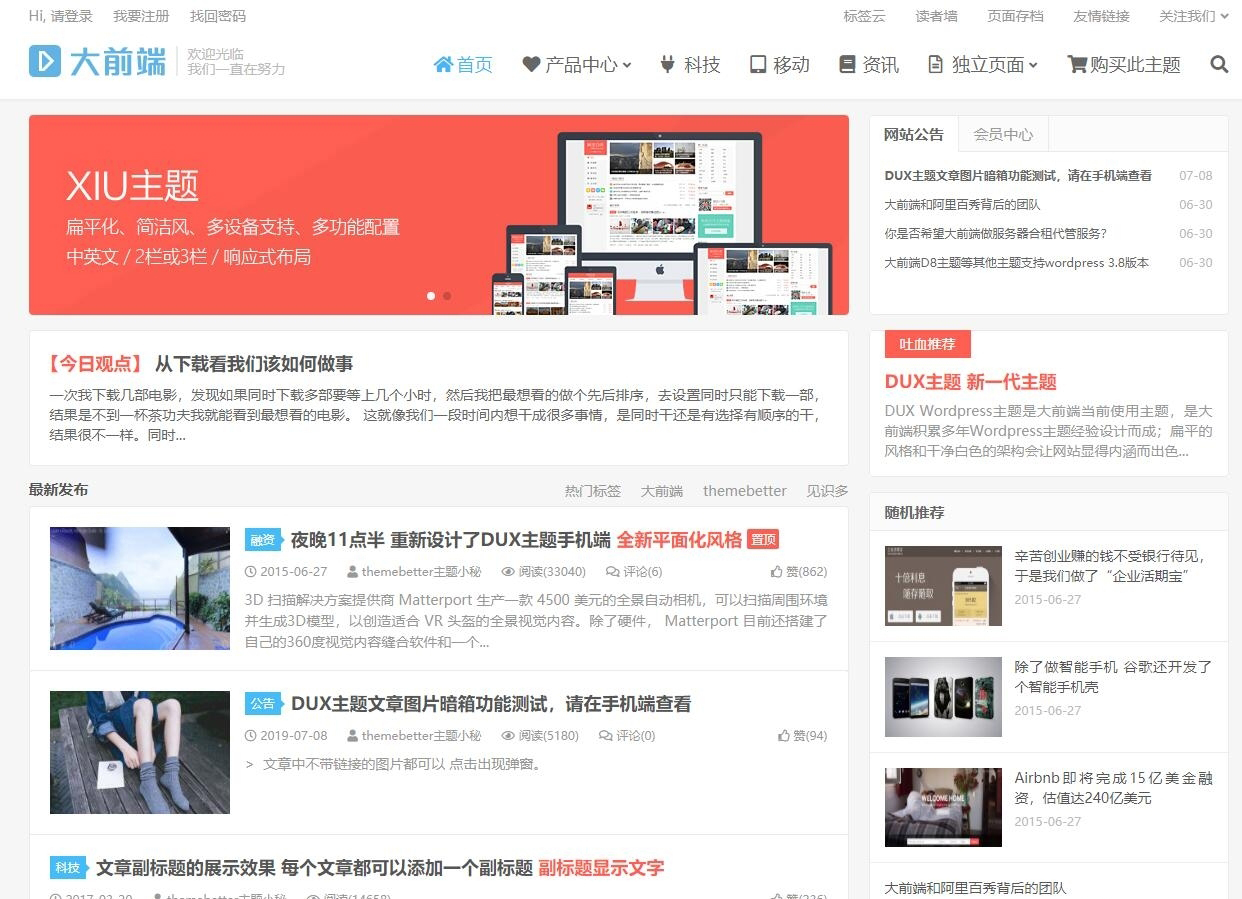This screenshot has height=899, width=1242.
Task: Switch to second carousel slide dot
Action: pyautogui.click(x=447, y=296)
